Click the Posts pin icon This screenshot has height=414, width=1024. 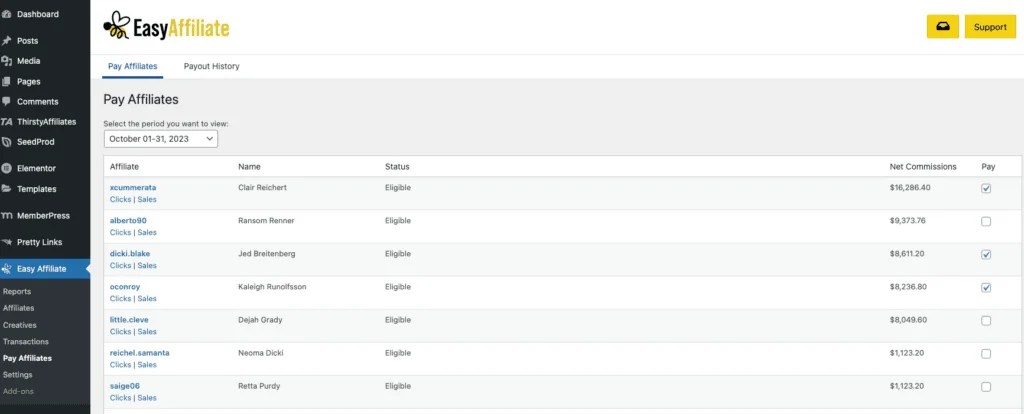click(8, 41)
